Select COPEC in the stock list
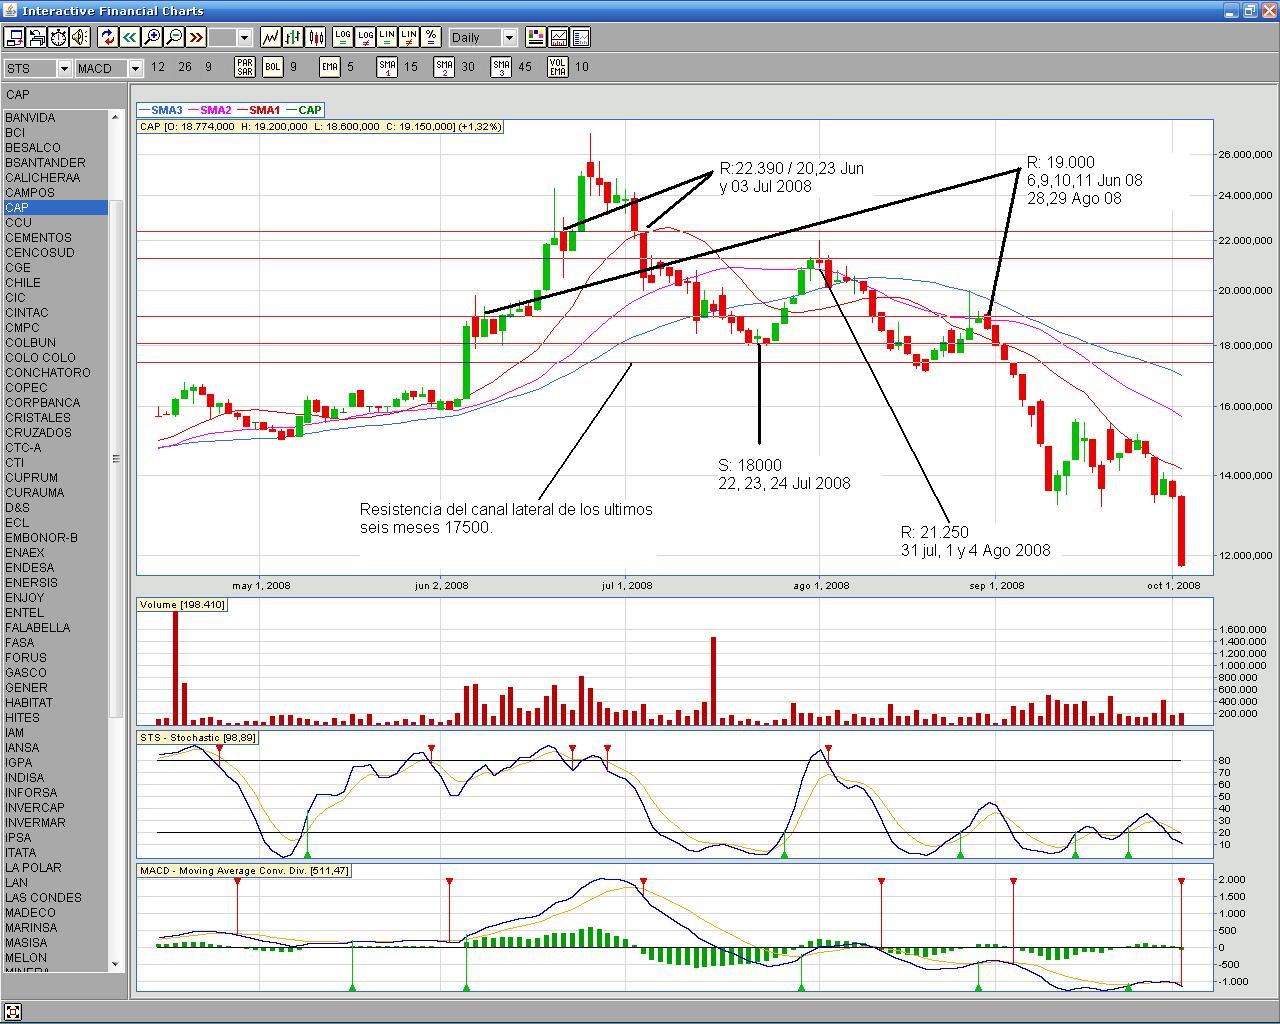This screenshot has height=1024, width=1280. tap(55, 388)
